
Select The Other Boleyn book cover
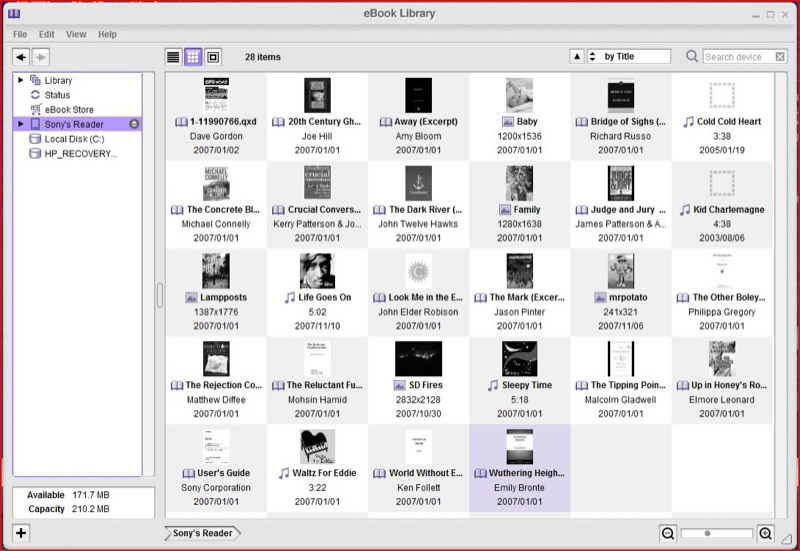722,271
